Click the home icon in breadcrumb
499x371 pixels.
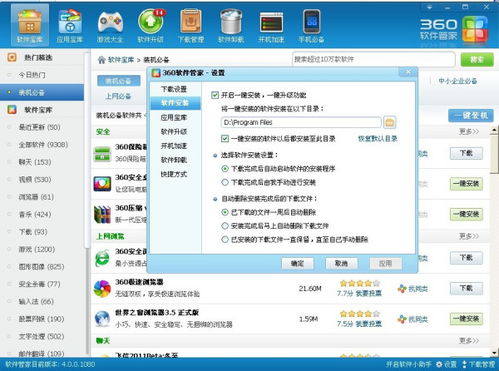click(x=101, y=60)
